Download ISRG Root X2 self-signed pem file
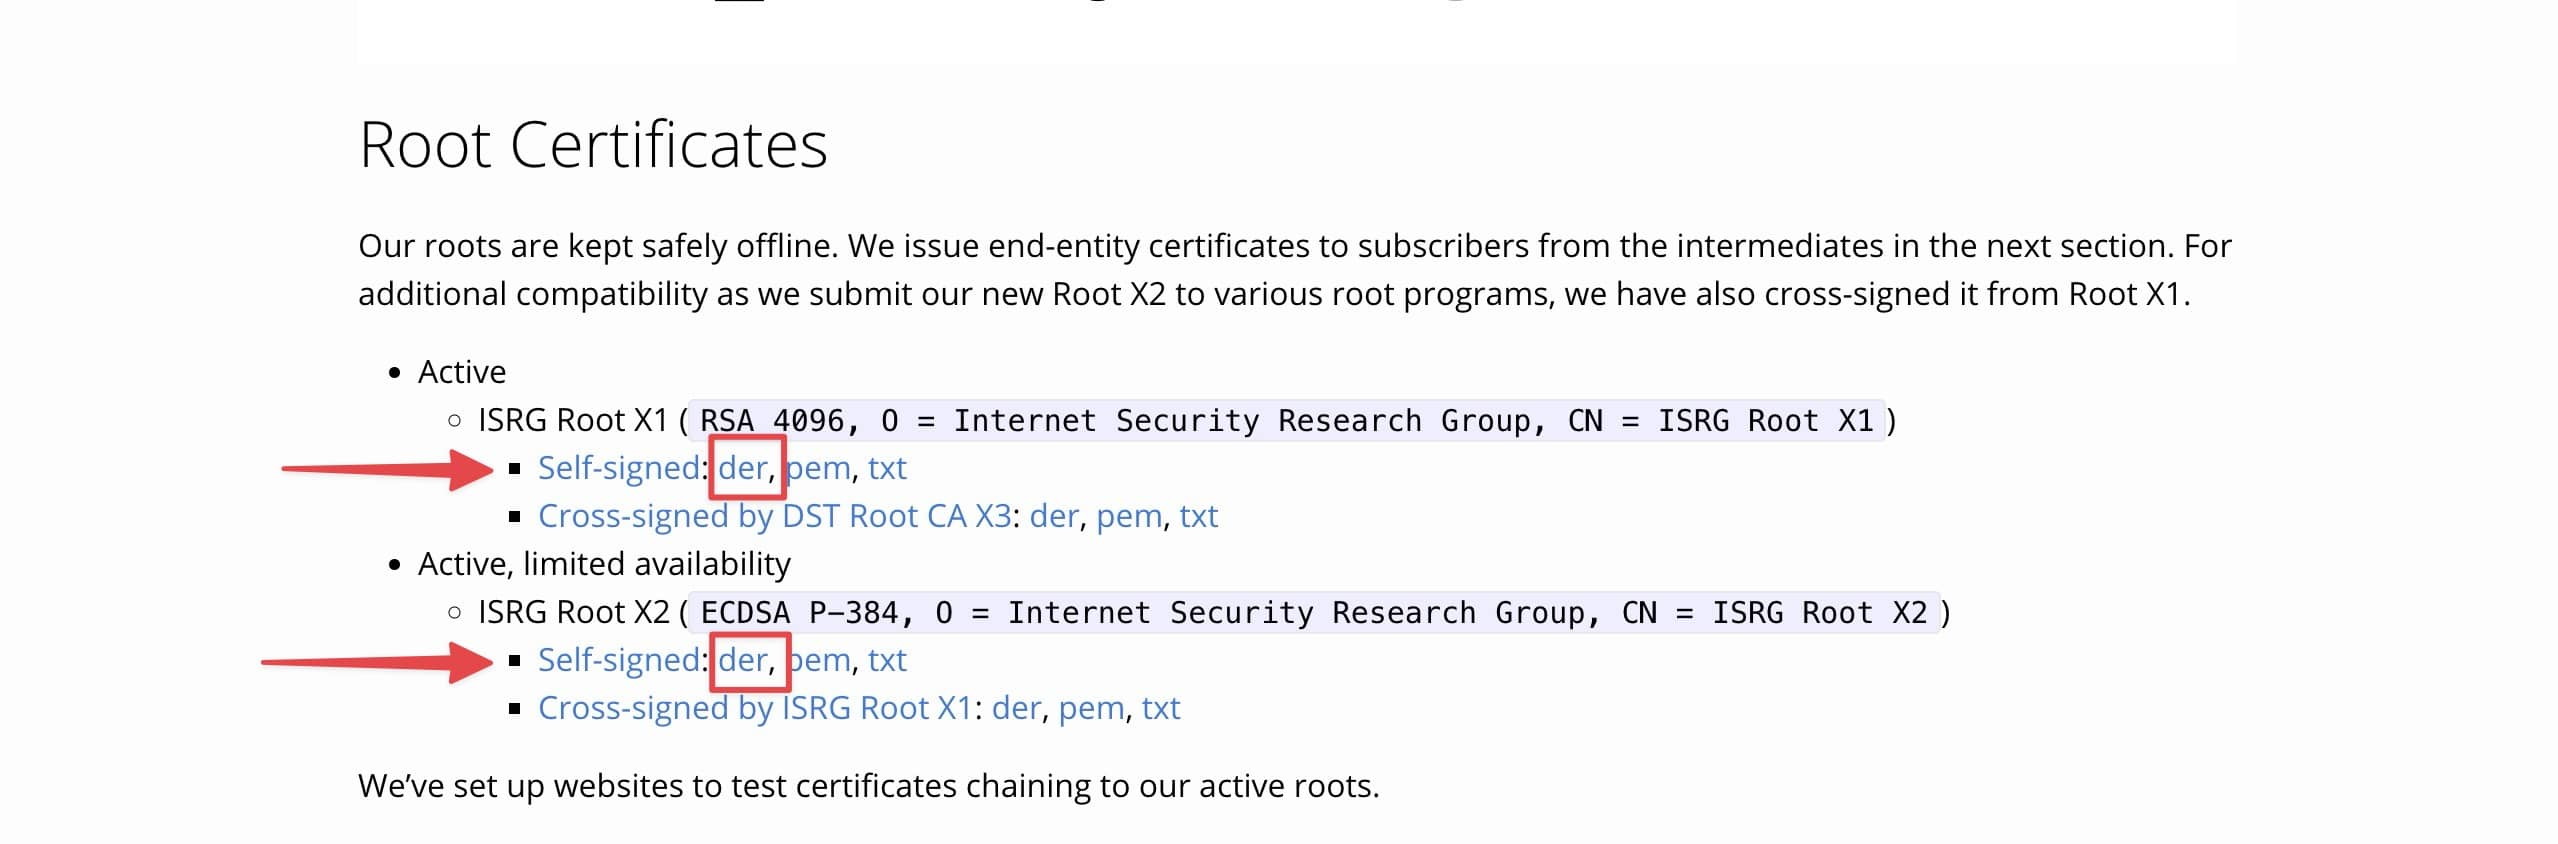Screen dimensions: 2558x844 819,660
